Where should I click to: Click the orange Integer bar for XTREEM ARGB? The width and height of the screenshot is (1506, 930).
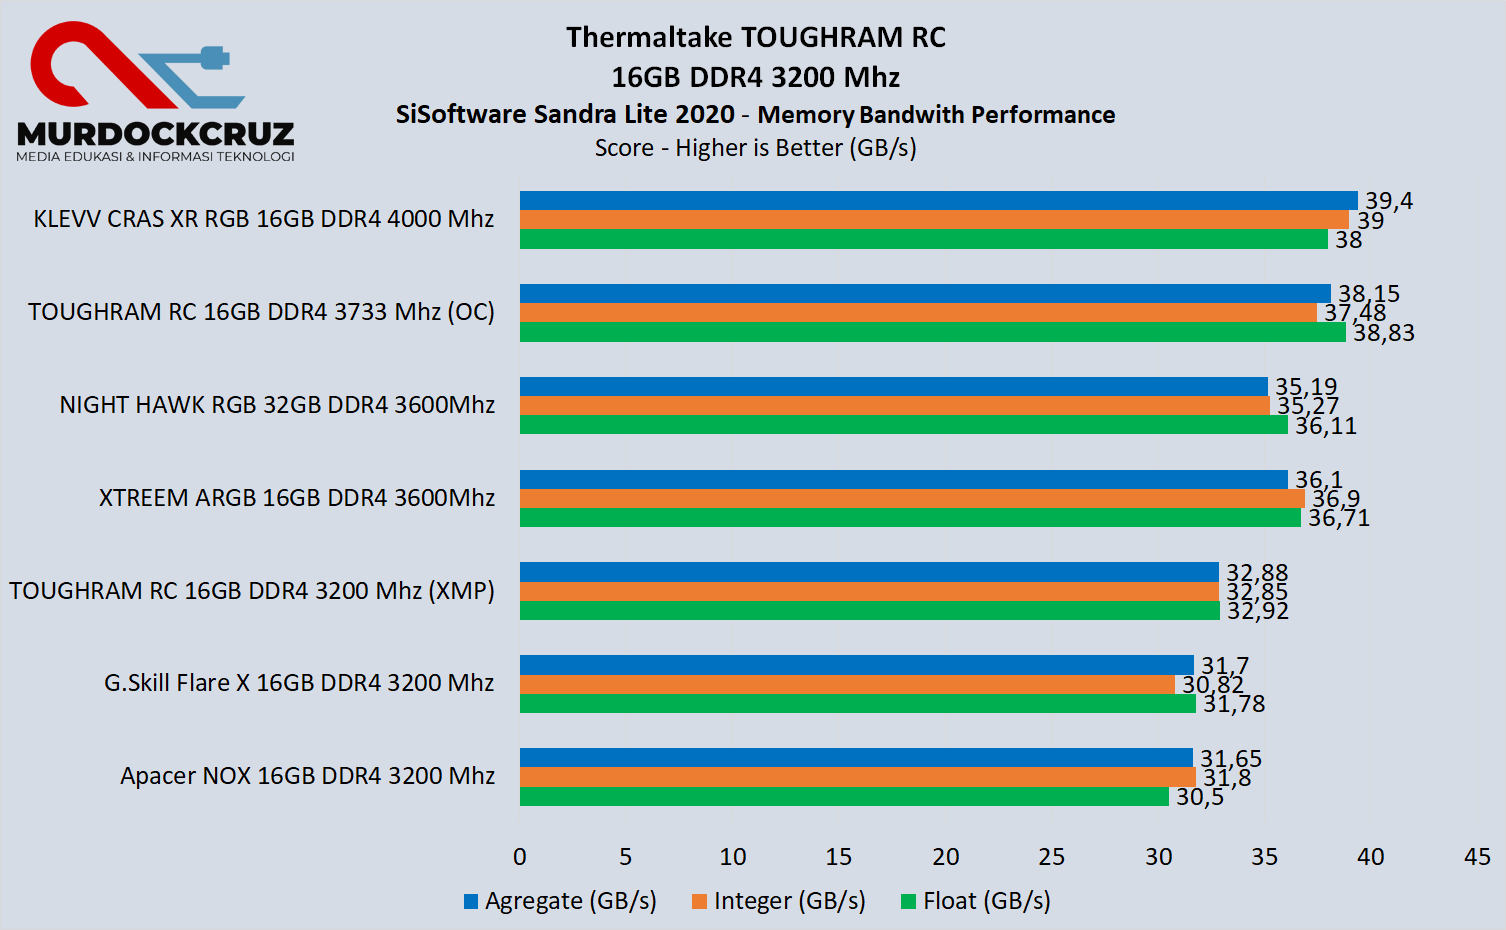912,499
